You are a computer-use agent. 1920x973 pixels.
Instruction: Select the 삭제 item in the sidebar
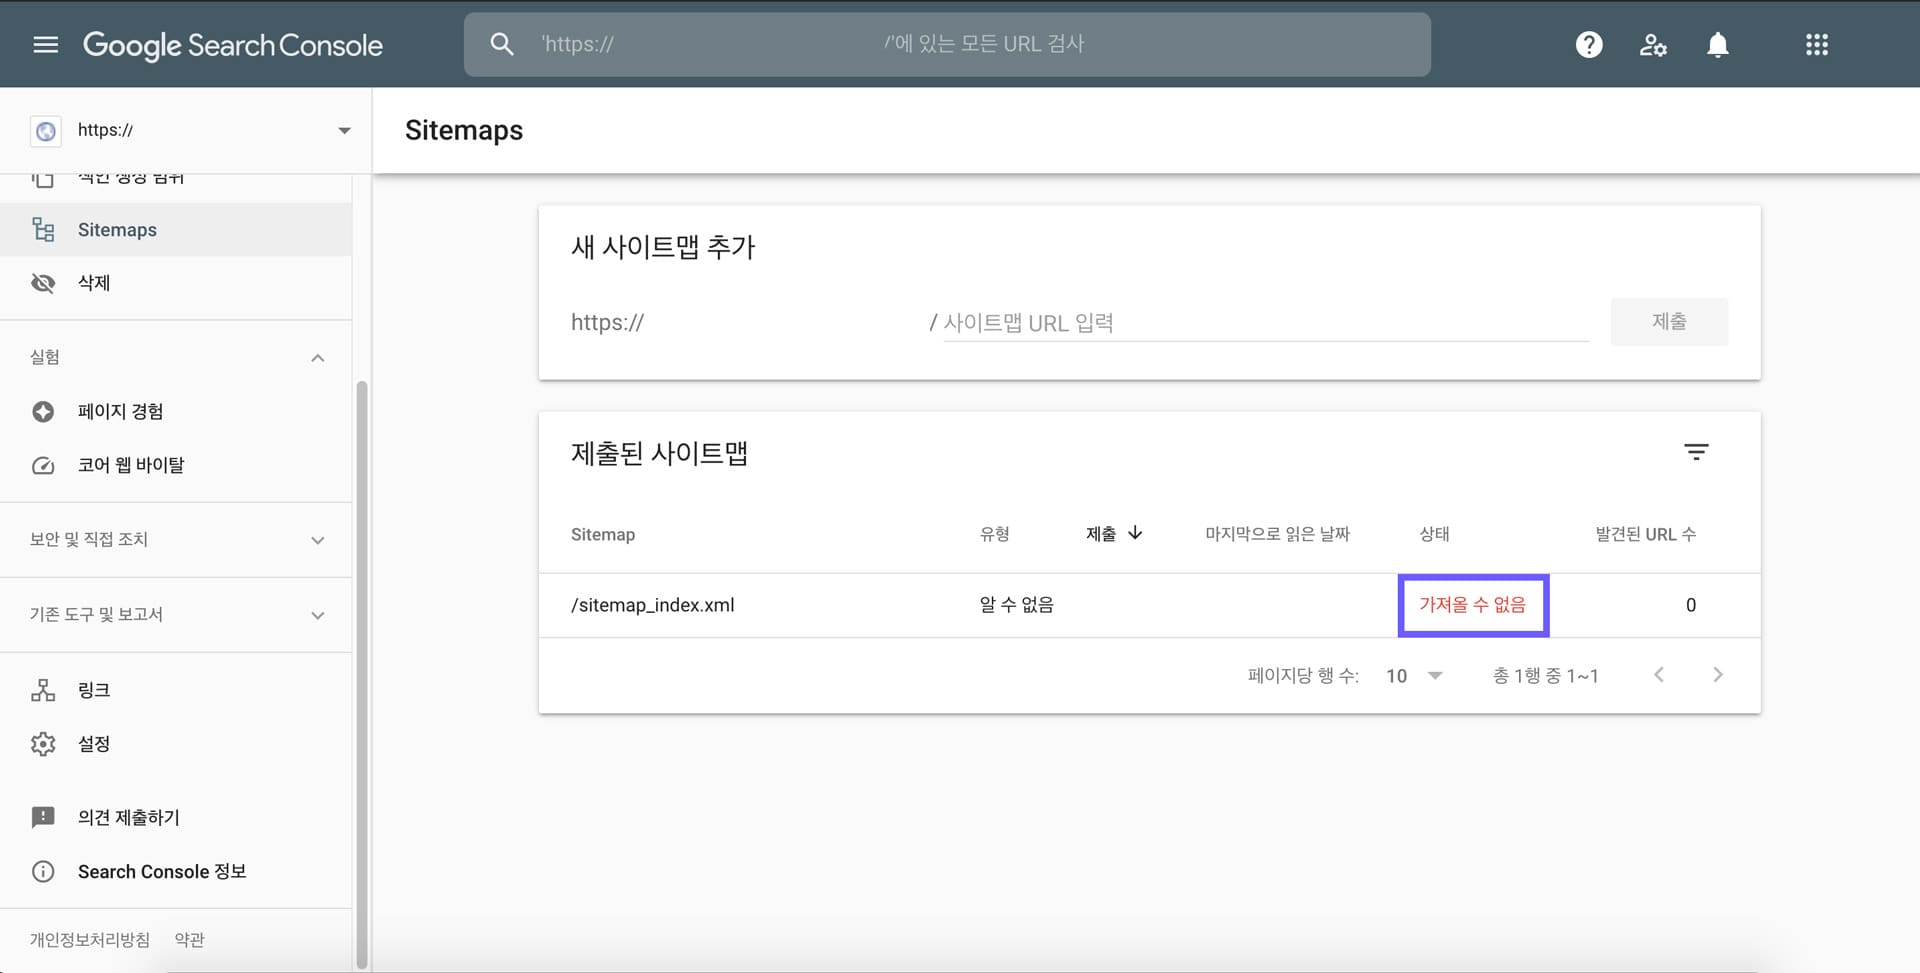pos(95,283)
